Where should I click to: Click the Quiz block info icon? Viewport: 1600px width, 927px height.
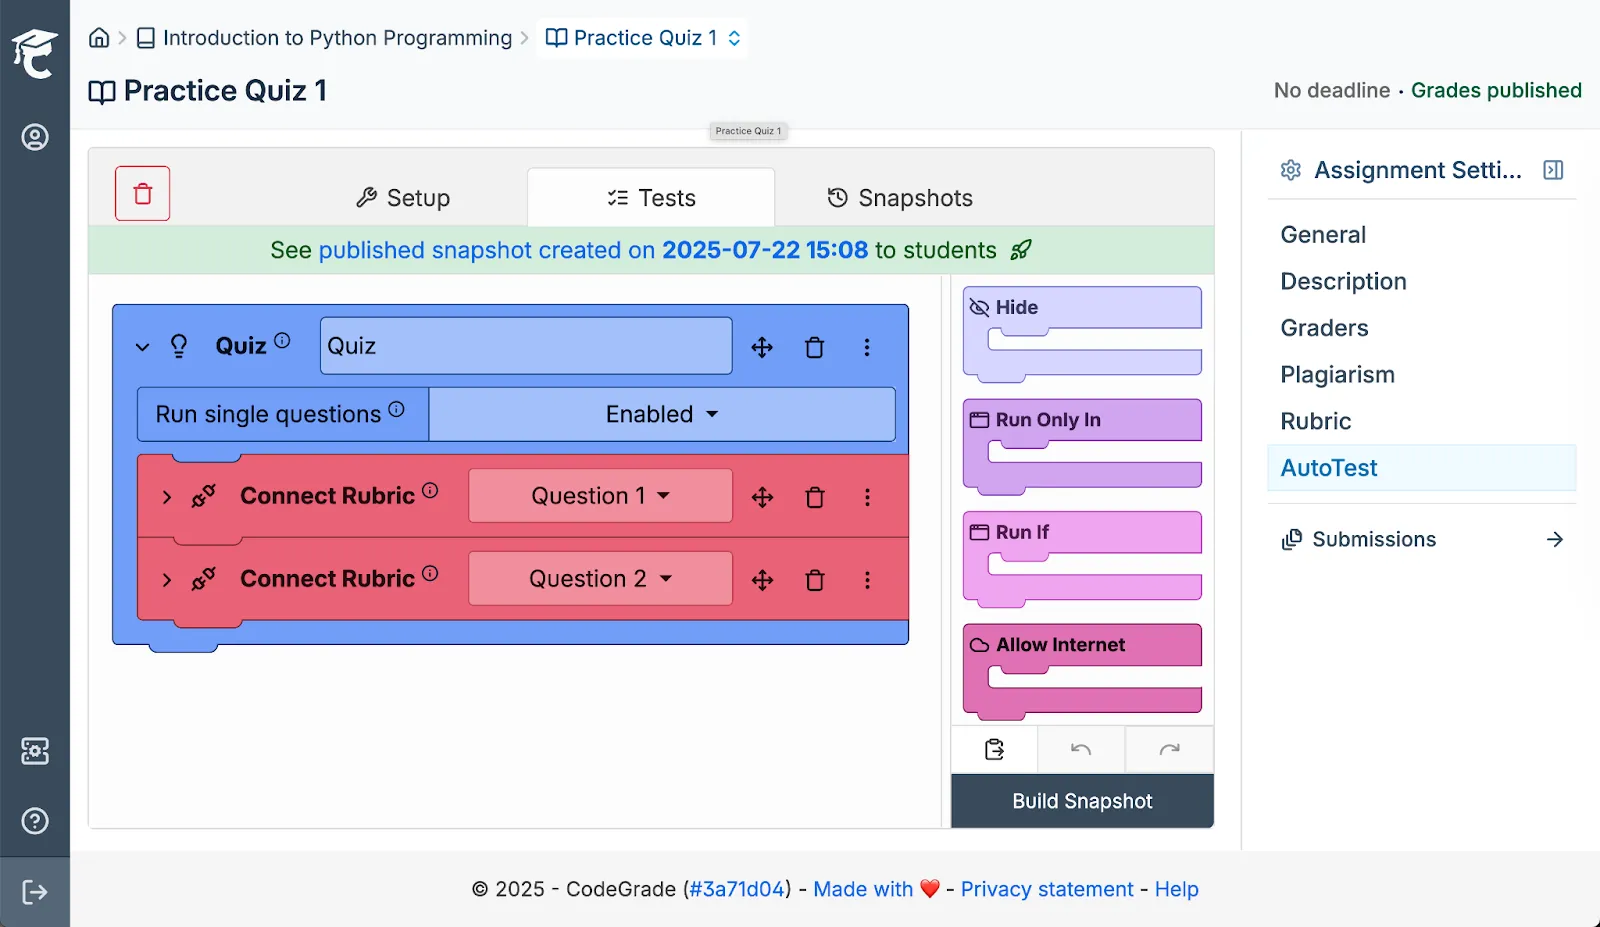(282, 340)
